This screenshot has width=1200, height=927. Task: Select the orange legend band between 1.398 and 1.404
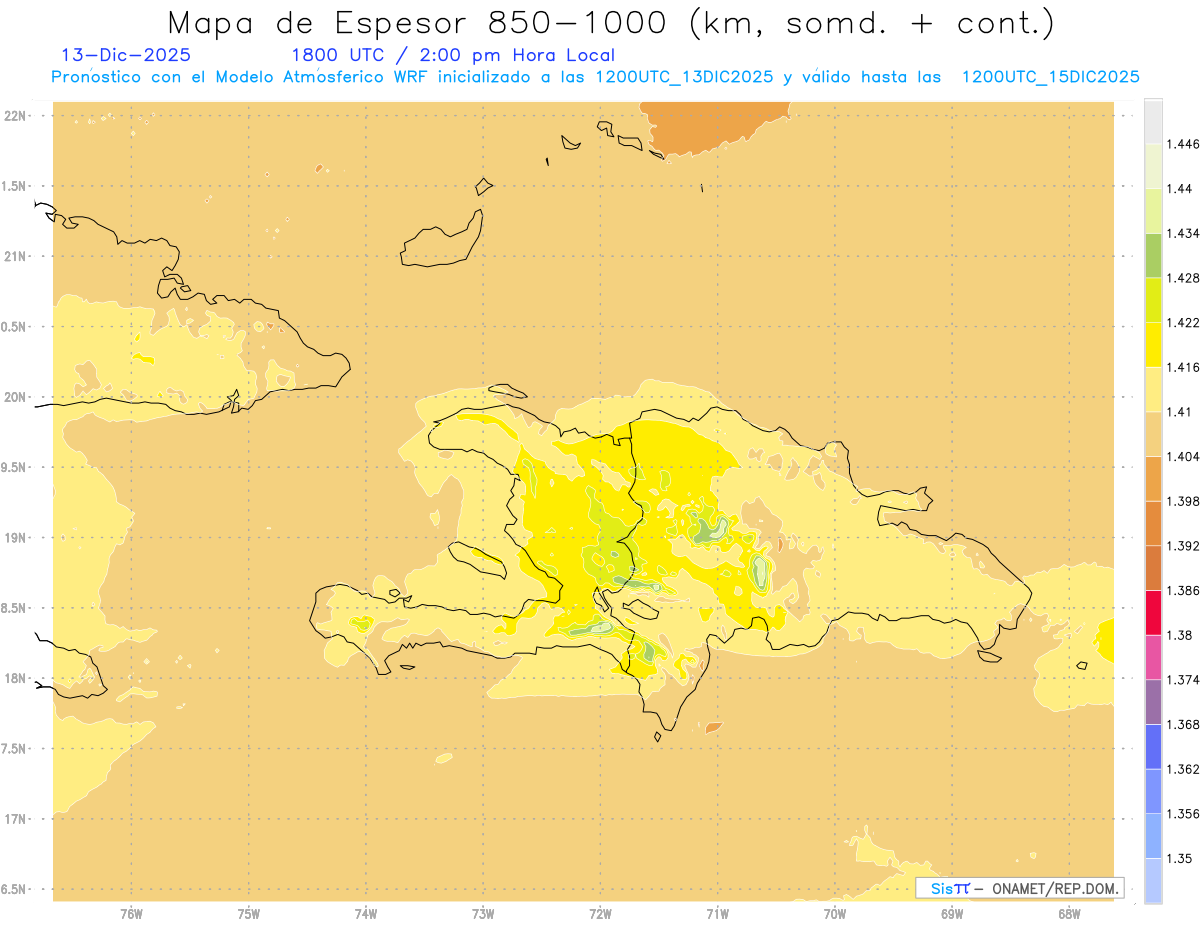[x=1154, y=478]
